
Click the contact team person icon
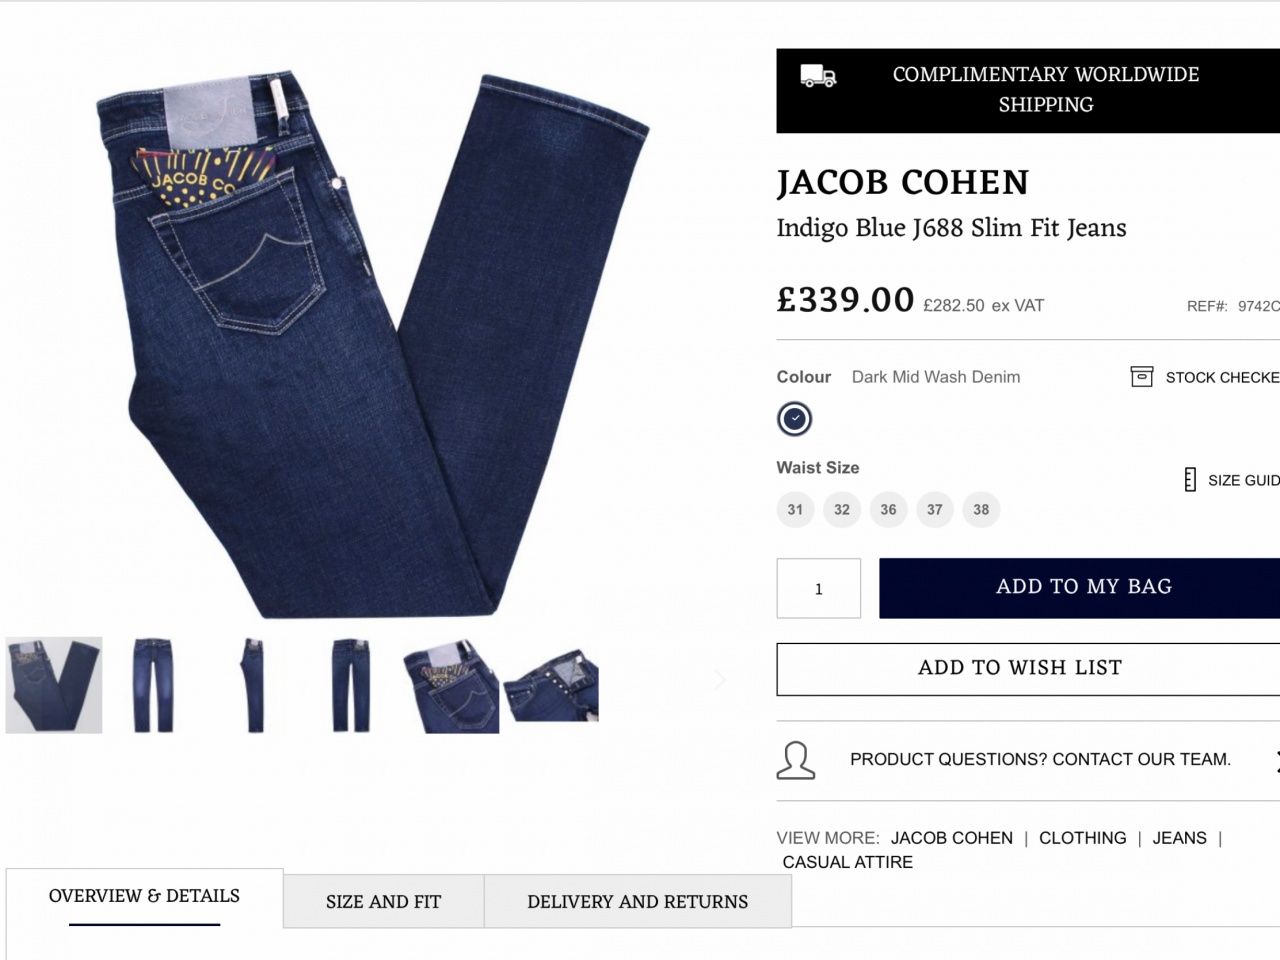pyautogui.click(x=796, y=760)
